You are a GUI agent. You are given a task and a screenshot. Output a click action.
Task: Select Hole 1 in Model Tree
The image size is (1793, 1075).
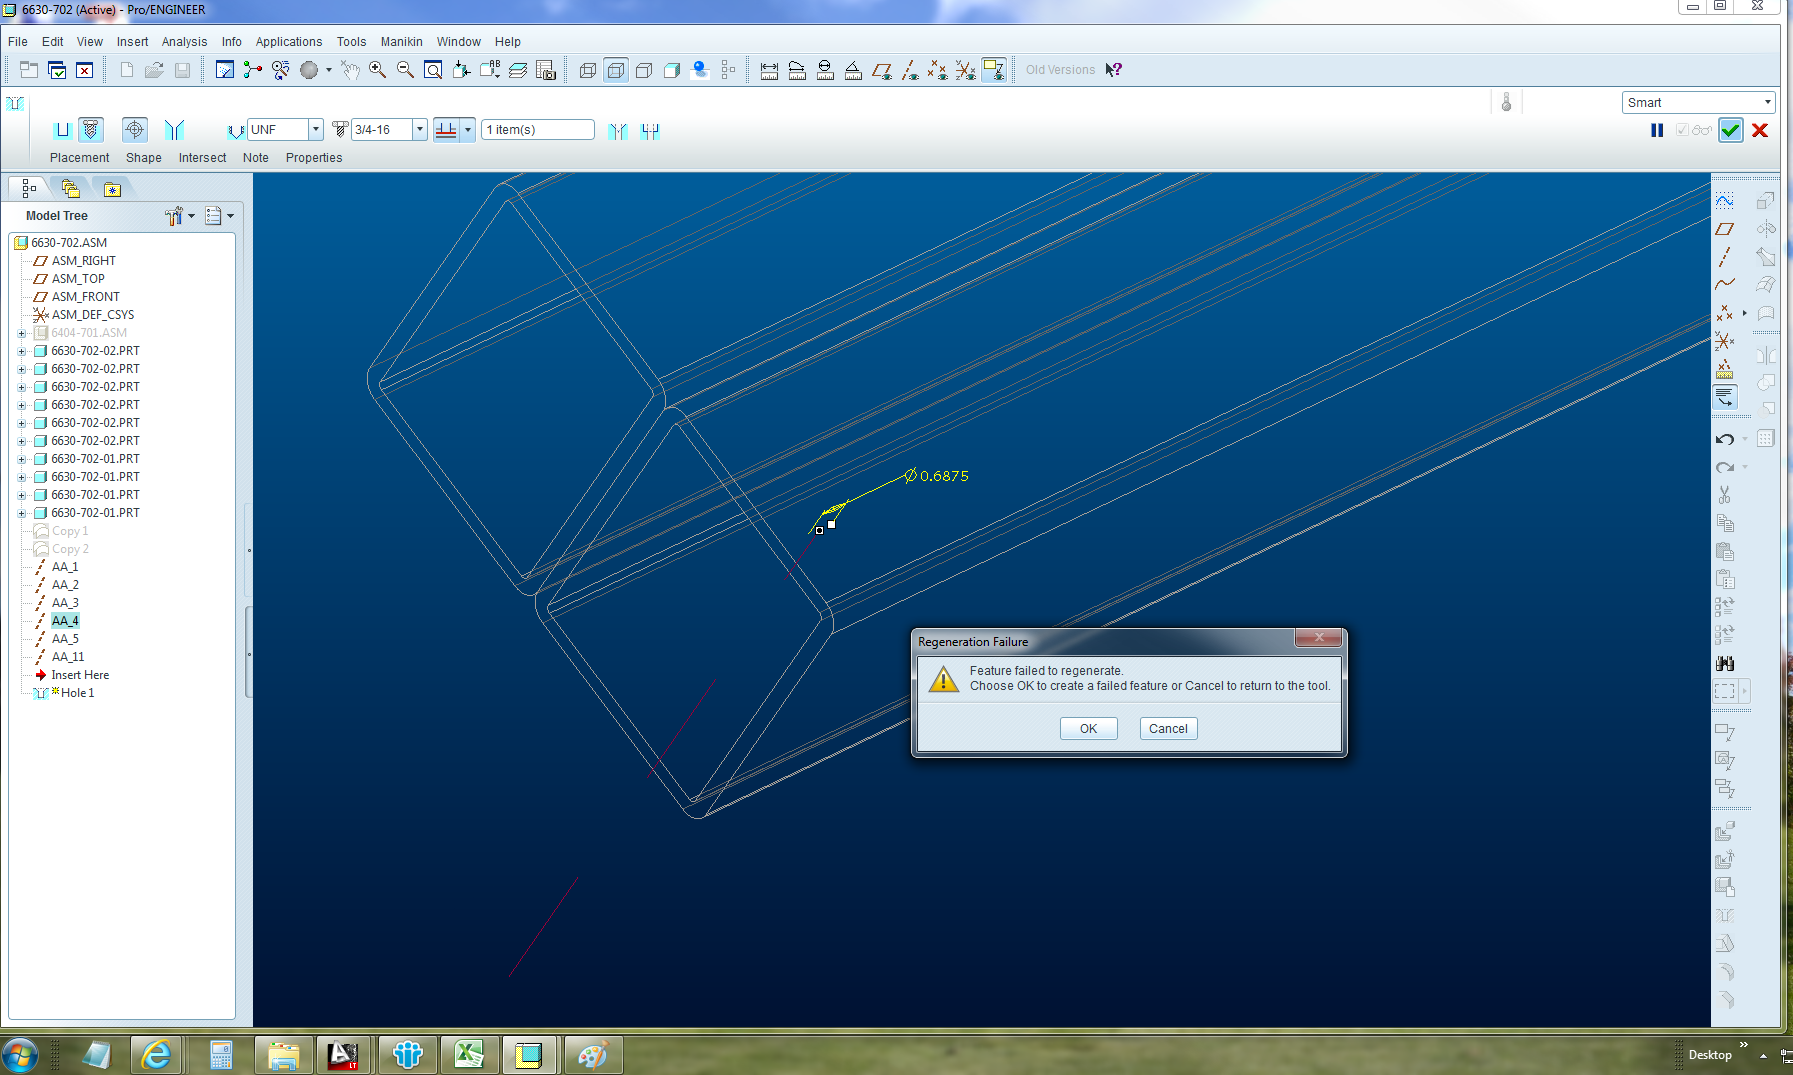click(x=77, y=693)
